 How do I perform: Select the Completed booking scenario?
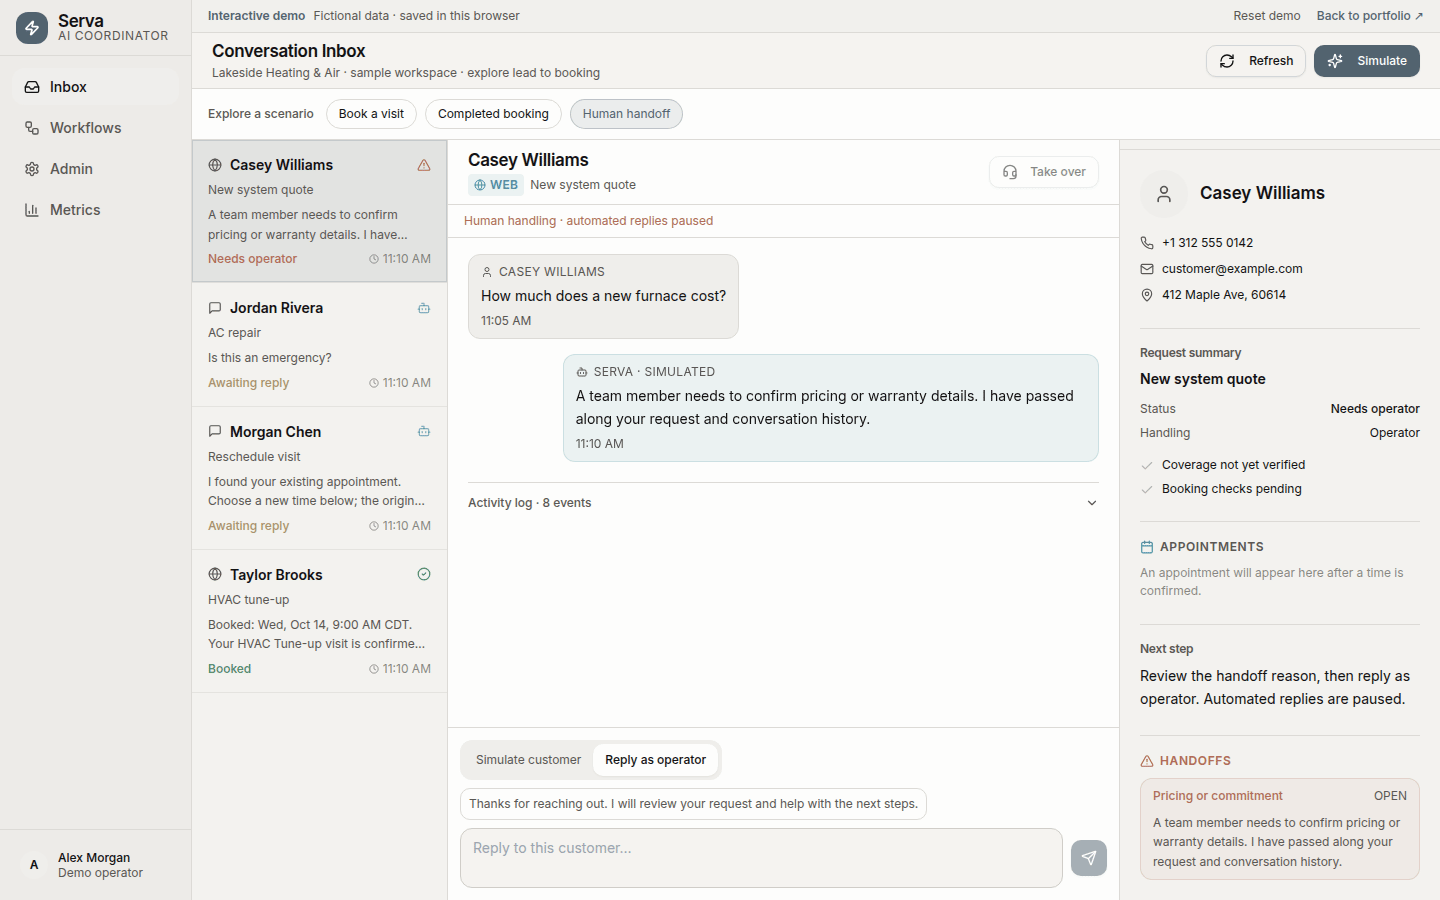click(493, 114)
